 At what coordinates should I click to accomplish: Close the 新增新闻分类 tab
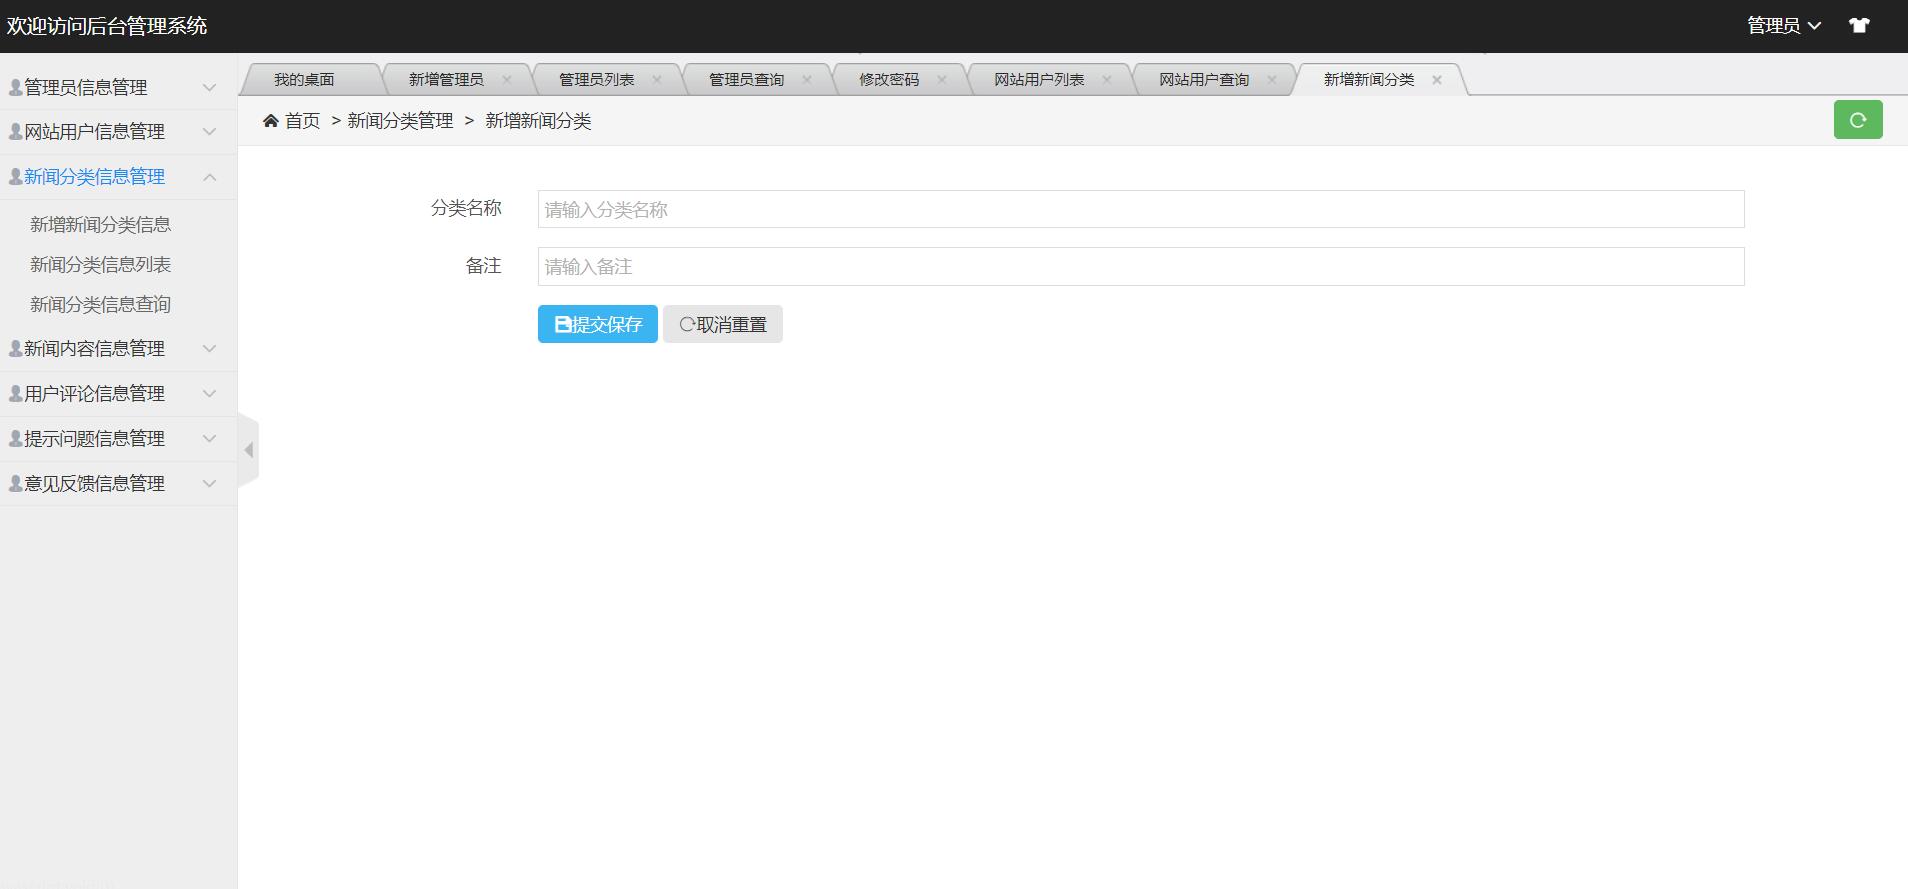pos(1437,80)
